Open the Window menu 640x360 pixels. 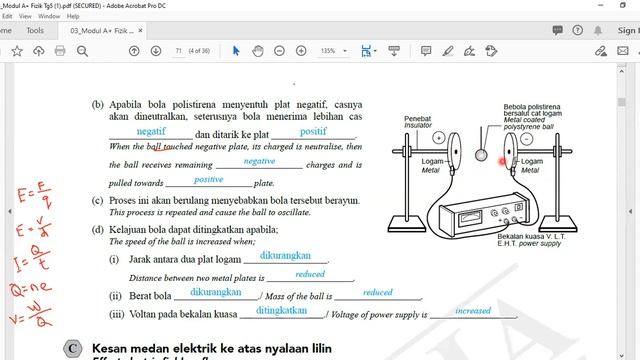(x=49, y=16)
